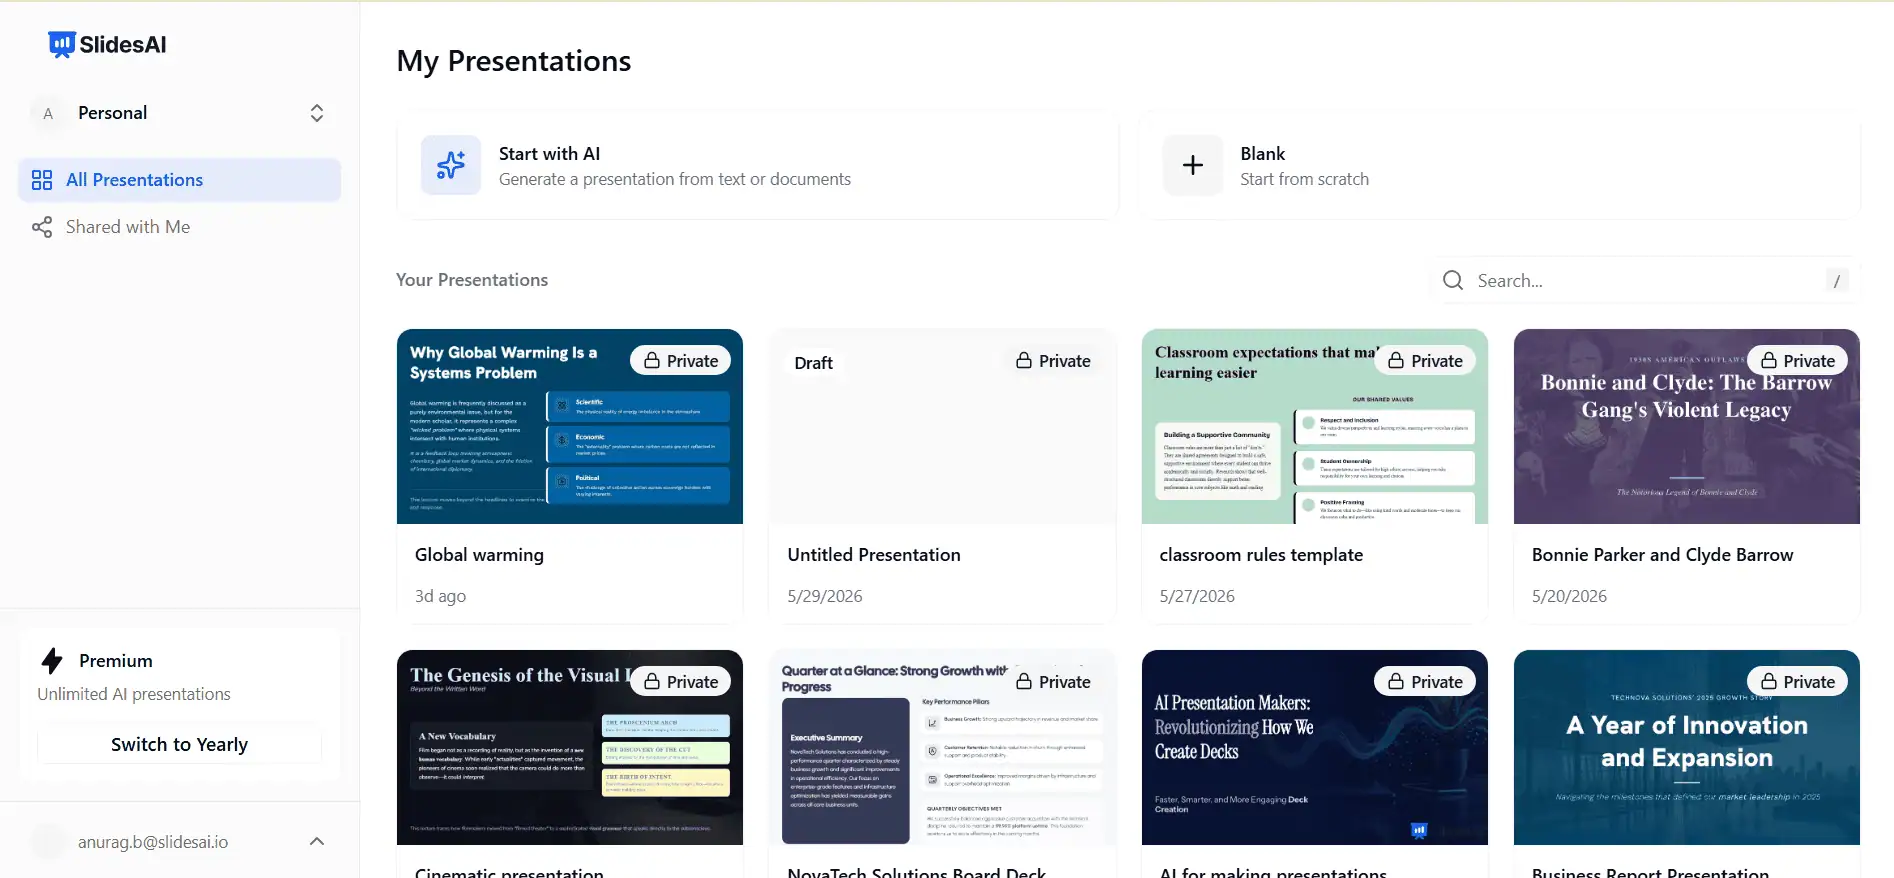Click the Start with AI sparkle icon
This screenshot has width=1894, height=878.
pos(451,165)
